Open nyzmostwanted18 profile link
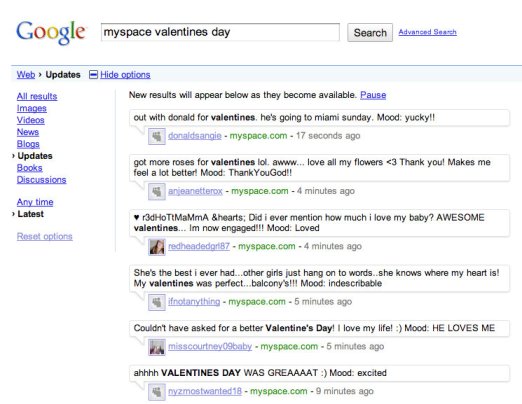This screenshot has height=404, width=522. point(205,391)
